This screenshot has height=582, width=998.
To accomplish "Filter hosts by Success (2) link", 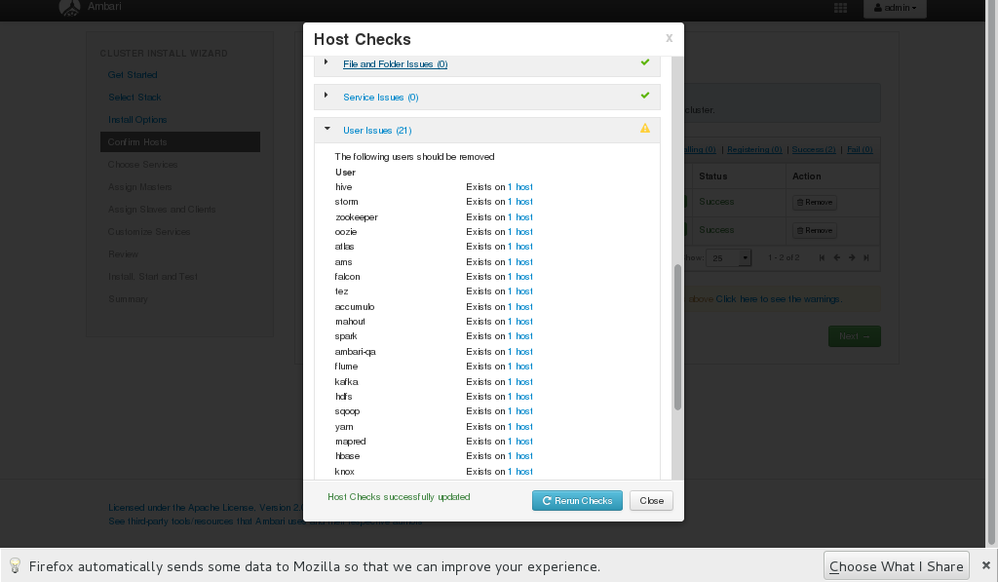I will click(813, 150).
